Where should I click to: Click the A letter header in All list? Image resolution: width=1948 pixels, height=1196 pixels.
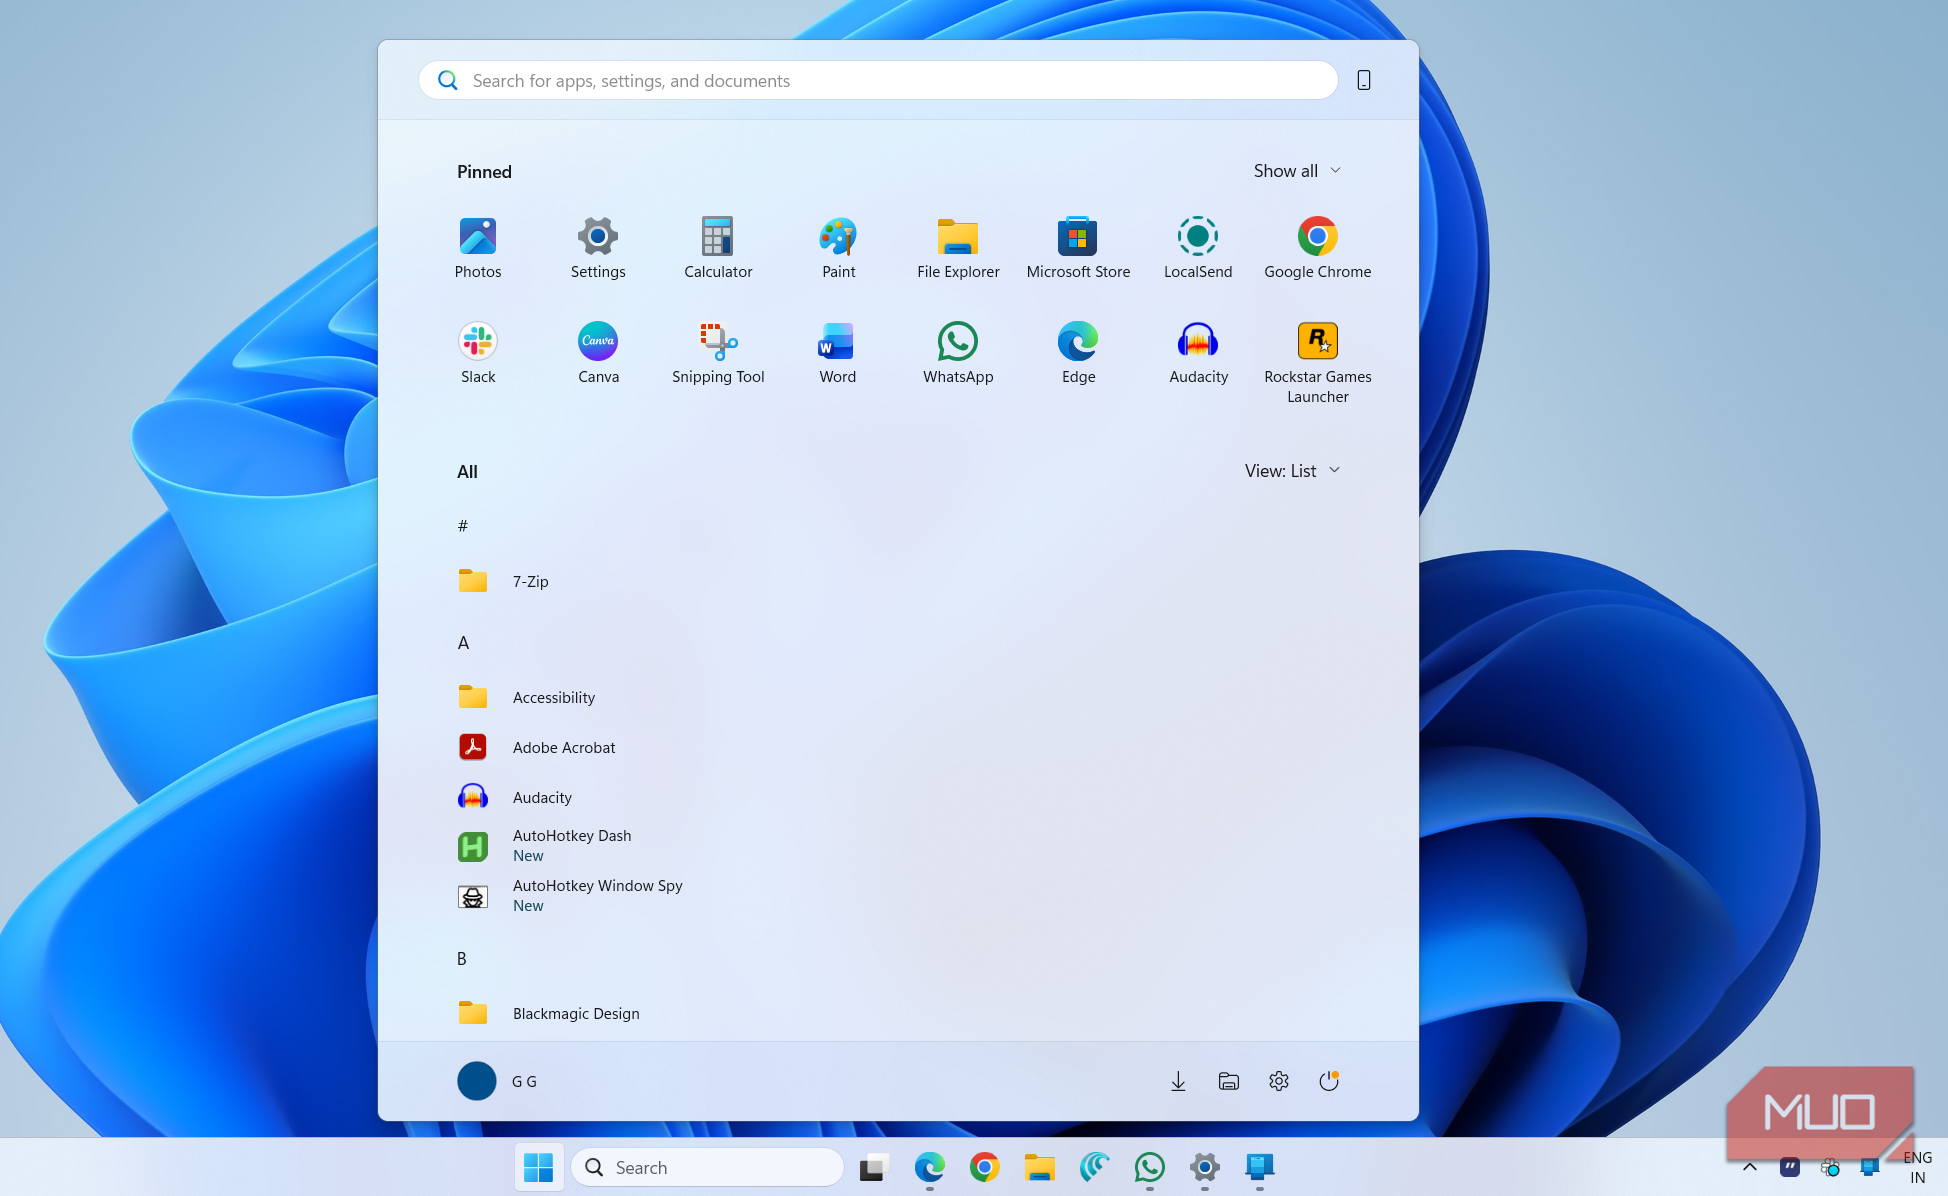tap(463, 643)
